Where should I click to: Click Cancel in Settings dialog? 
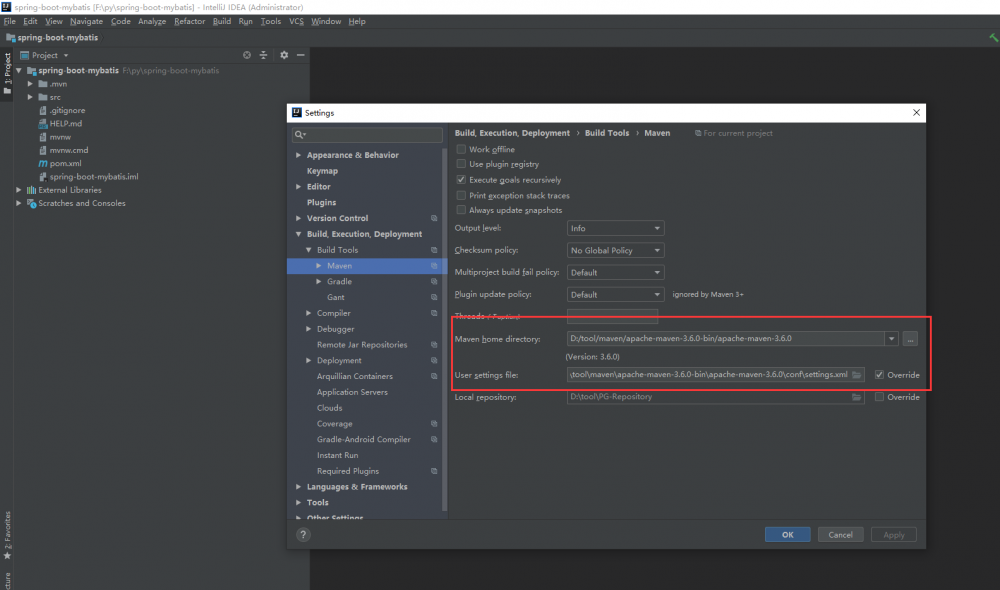[841, 535]
